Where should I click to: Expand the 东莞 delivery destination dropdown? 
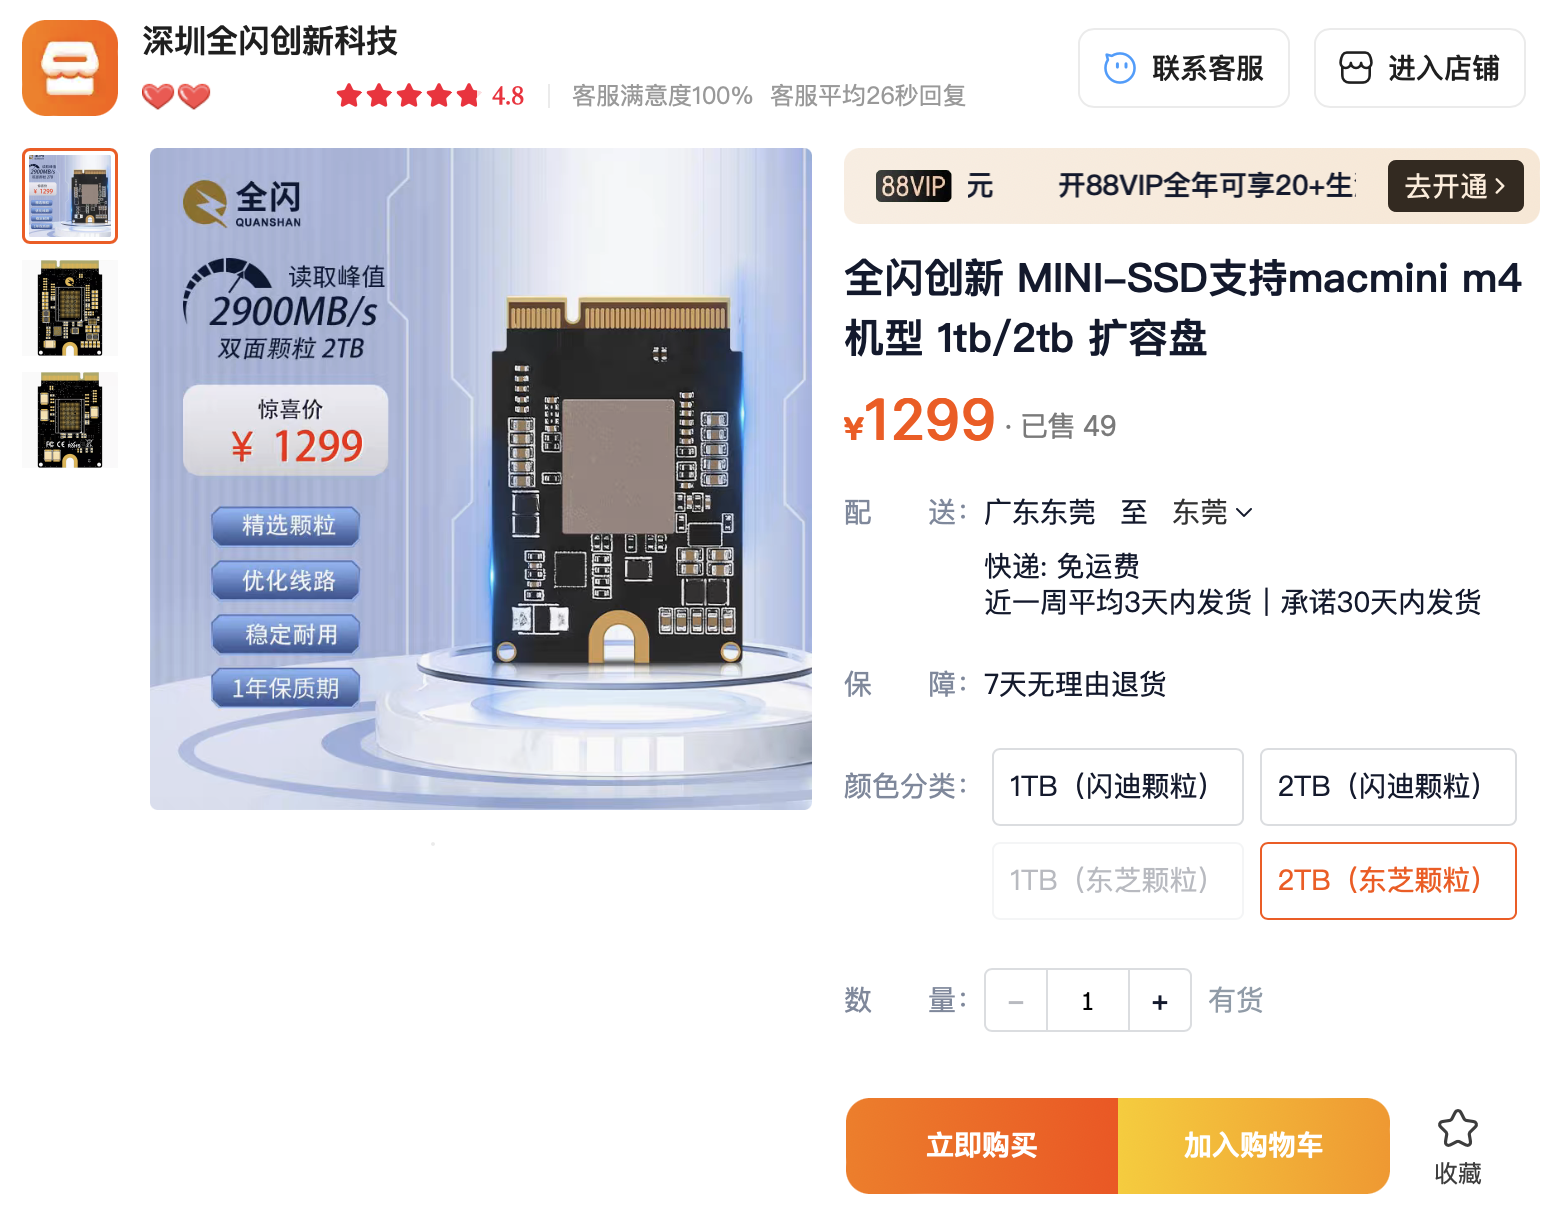pyautogui.click(x=1212, y=513)
